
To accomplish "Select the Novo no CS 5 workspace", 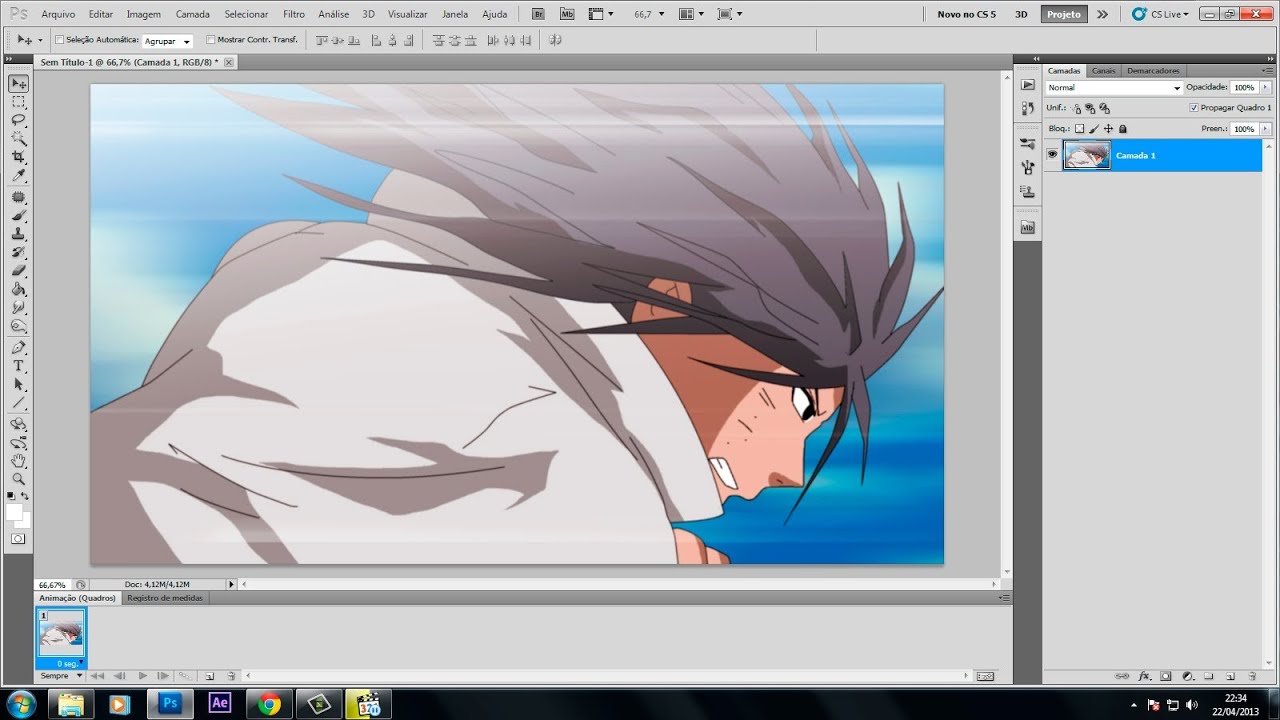I will [966, 14].
